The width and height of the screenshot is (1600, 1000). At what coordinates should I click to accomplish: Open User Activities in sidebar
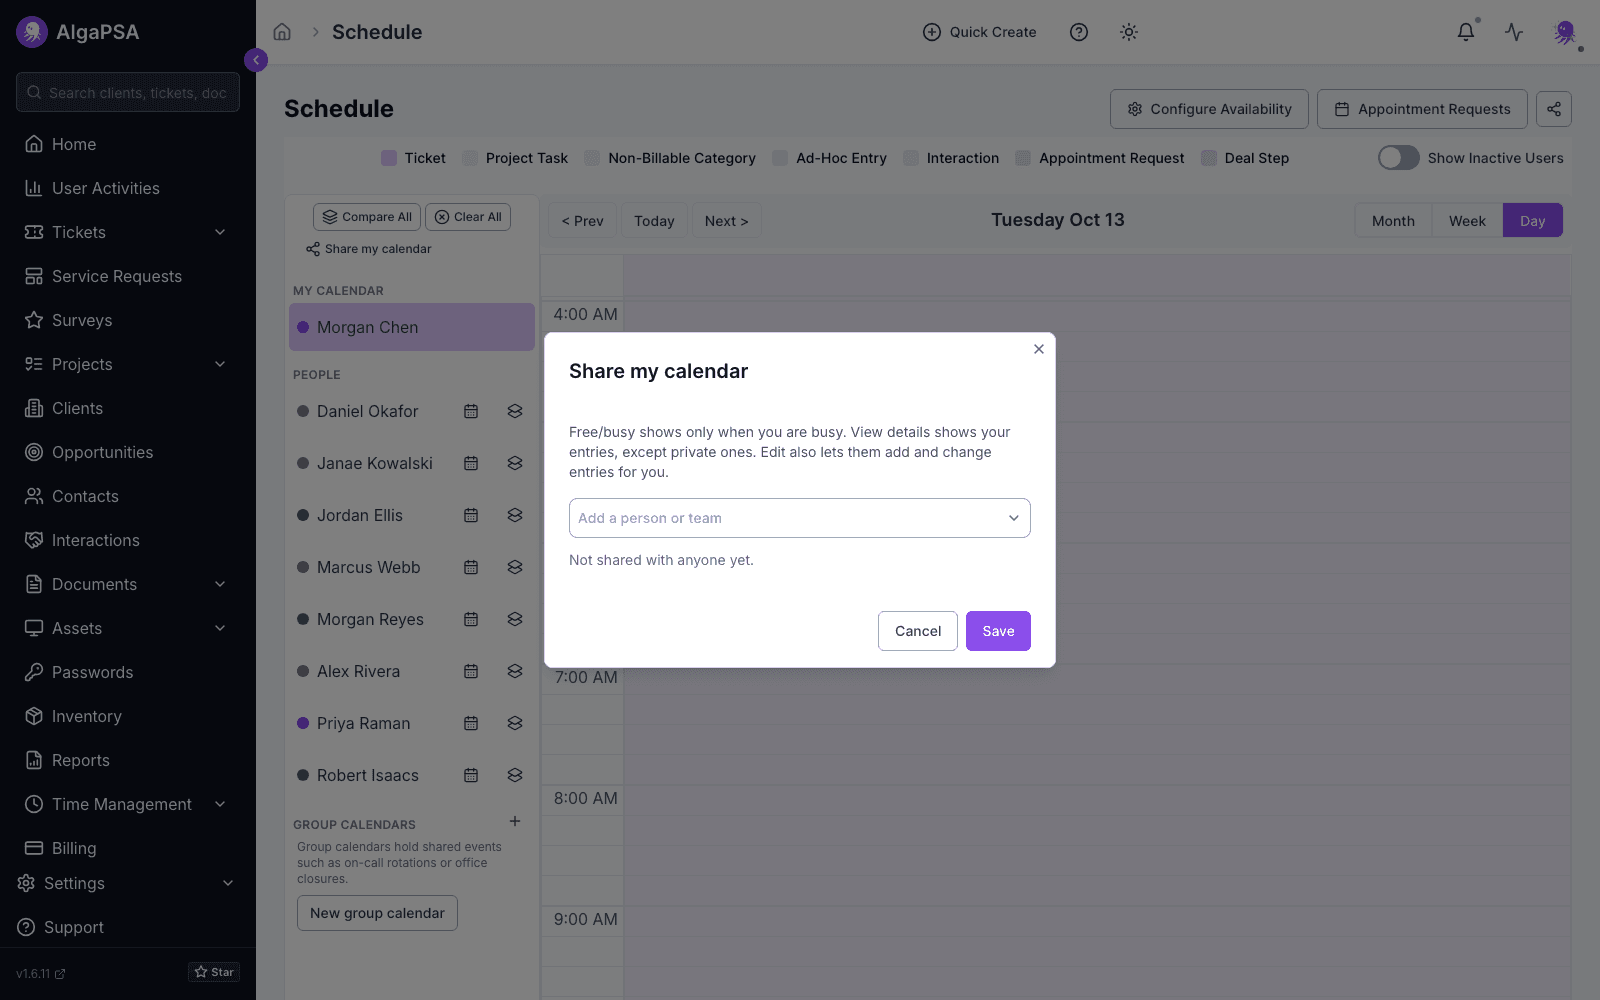[128, 188]
